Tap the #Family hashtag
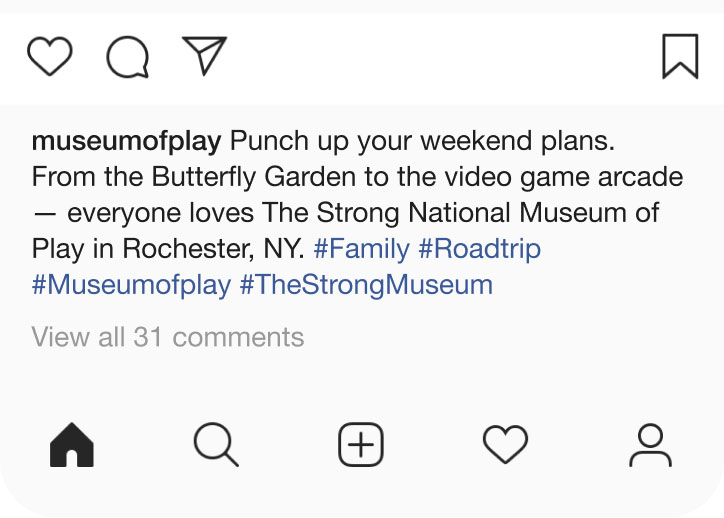Viewport: 724px width, 518px height. [x=362, y=249]
